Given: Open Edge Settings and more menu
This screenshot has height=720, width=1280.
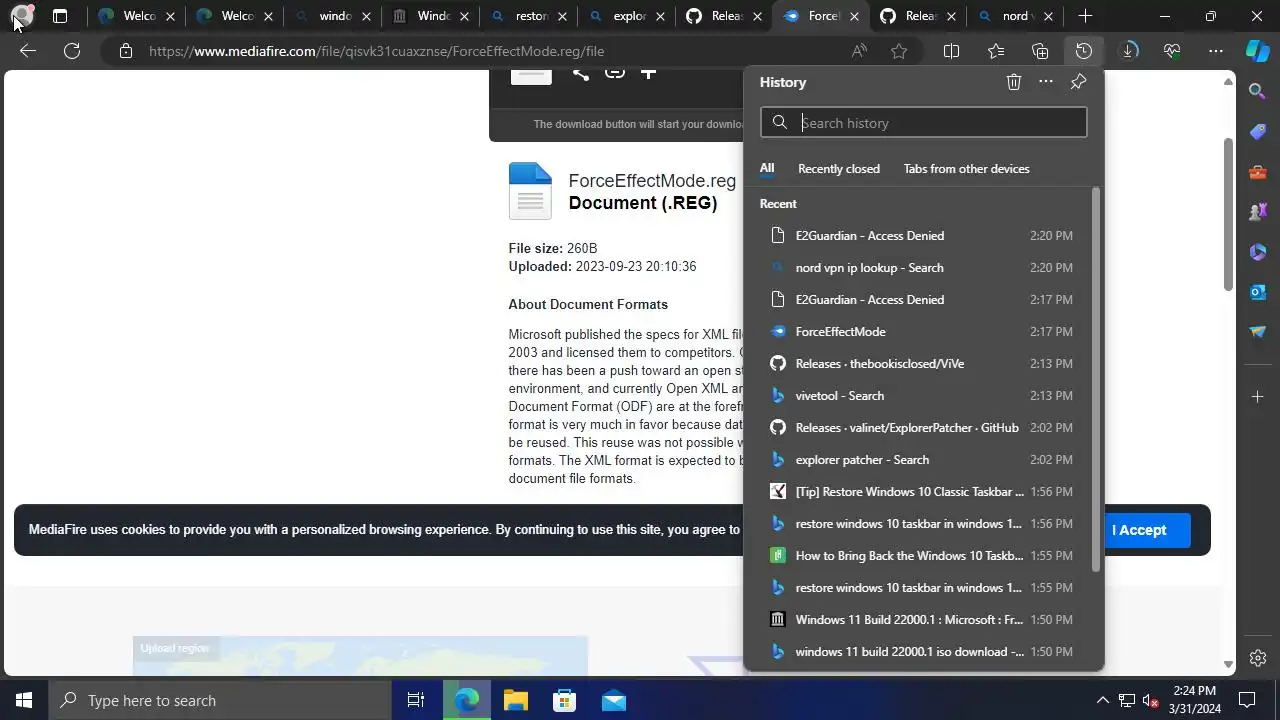Looking at the screenshot, I should pos(1216,51).
